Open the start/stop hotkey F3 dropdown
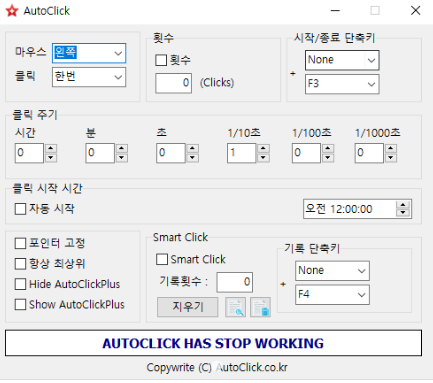Viewport: 433px width, 383px height. (x=342, y=84)
